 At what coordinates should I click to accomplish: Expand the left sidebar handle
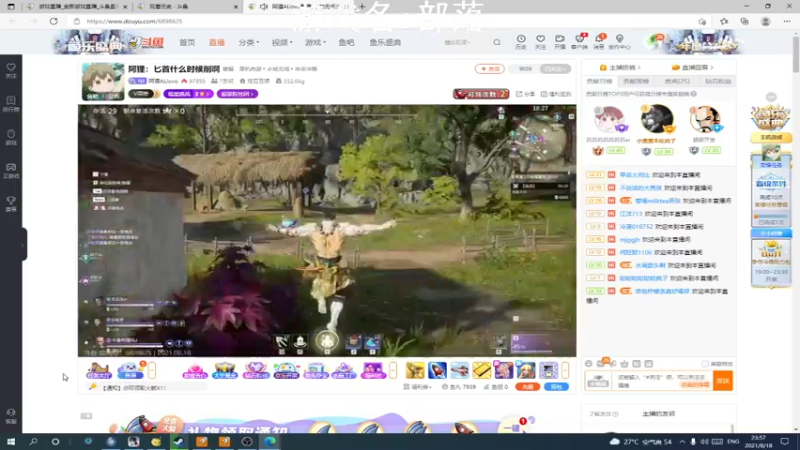point(23,244)
